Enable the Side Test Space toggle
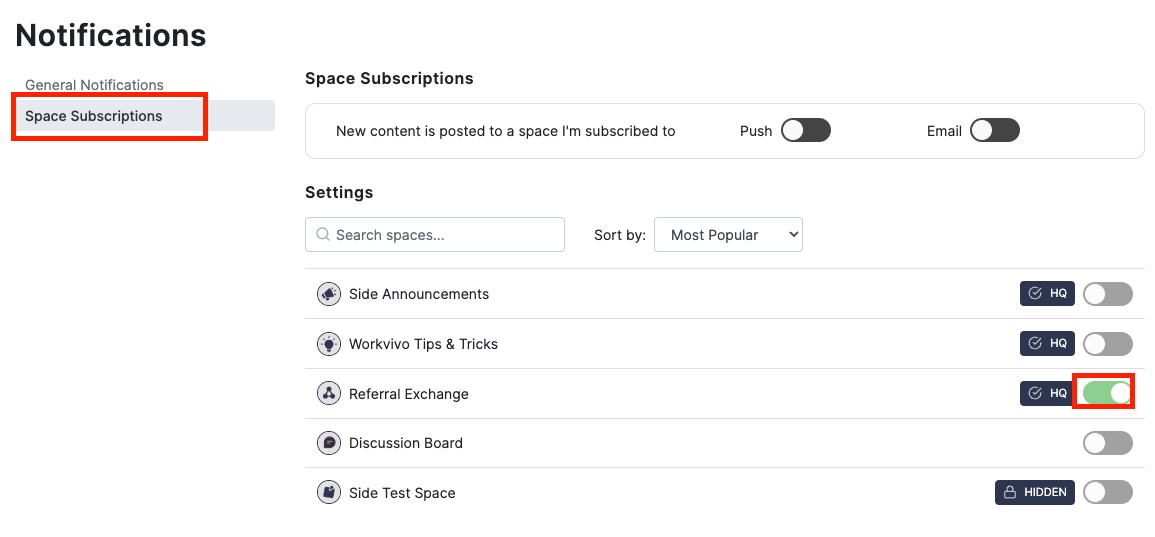 1108,492
